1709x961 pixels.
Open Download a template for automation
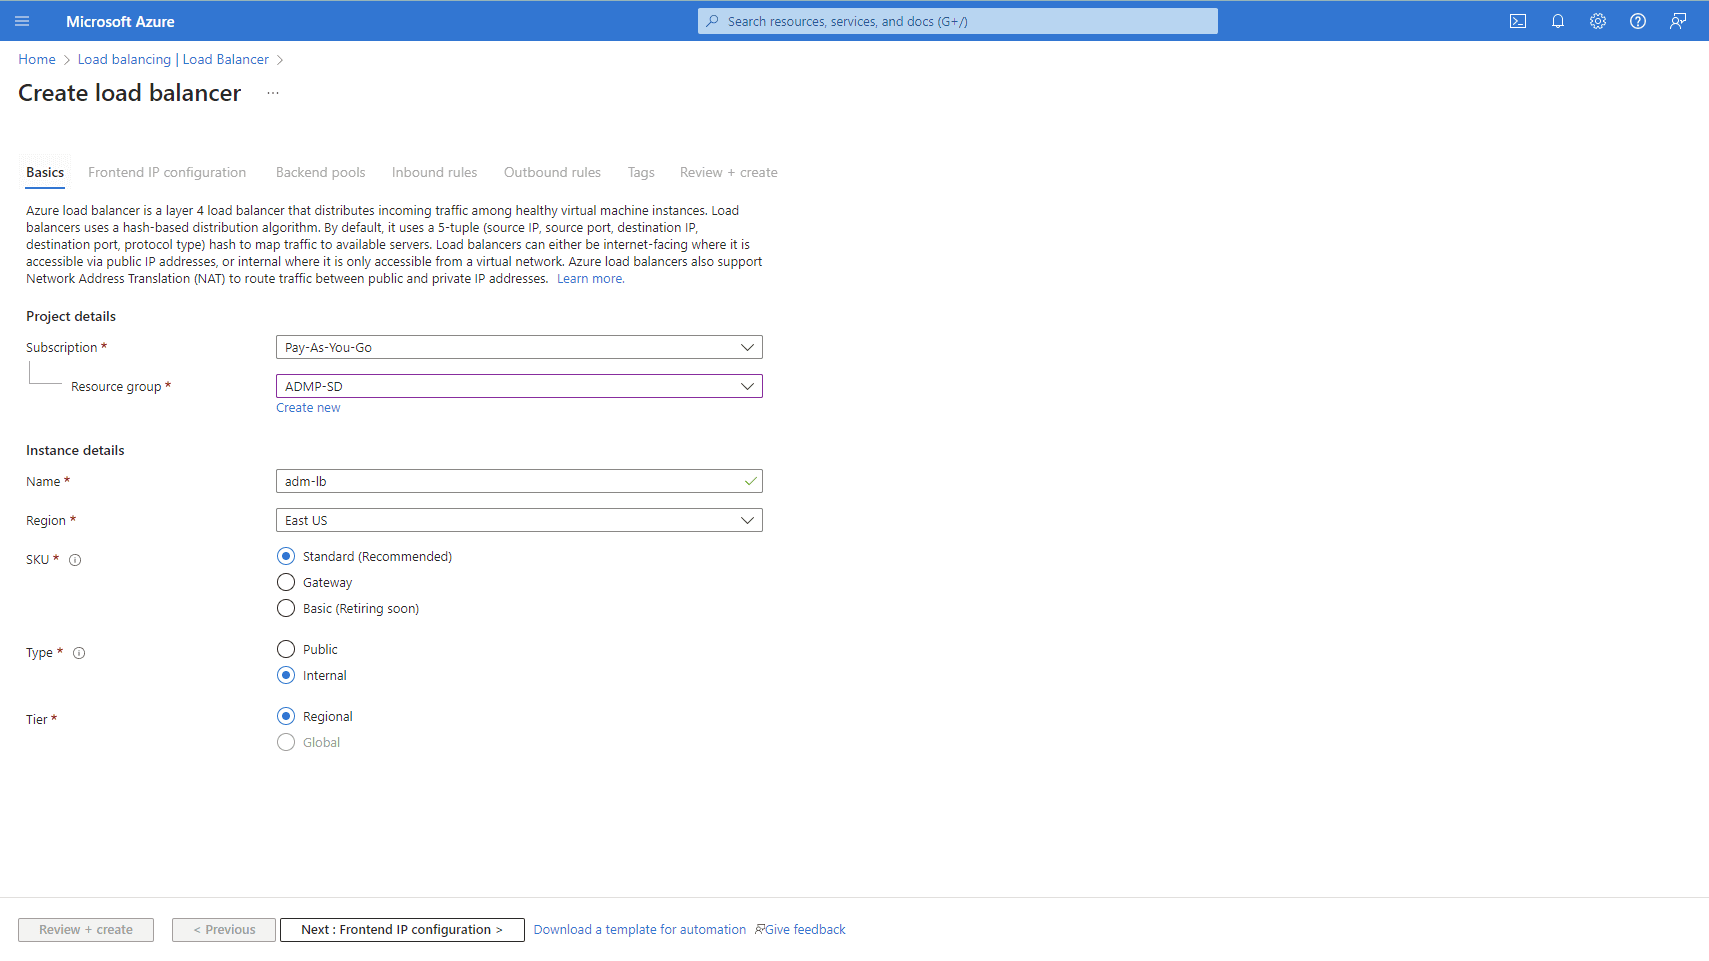click(x=639, y=929)
